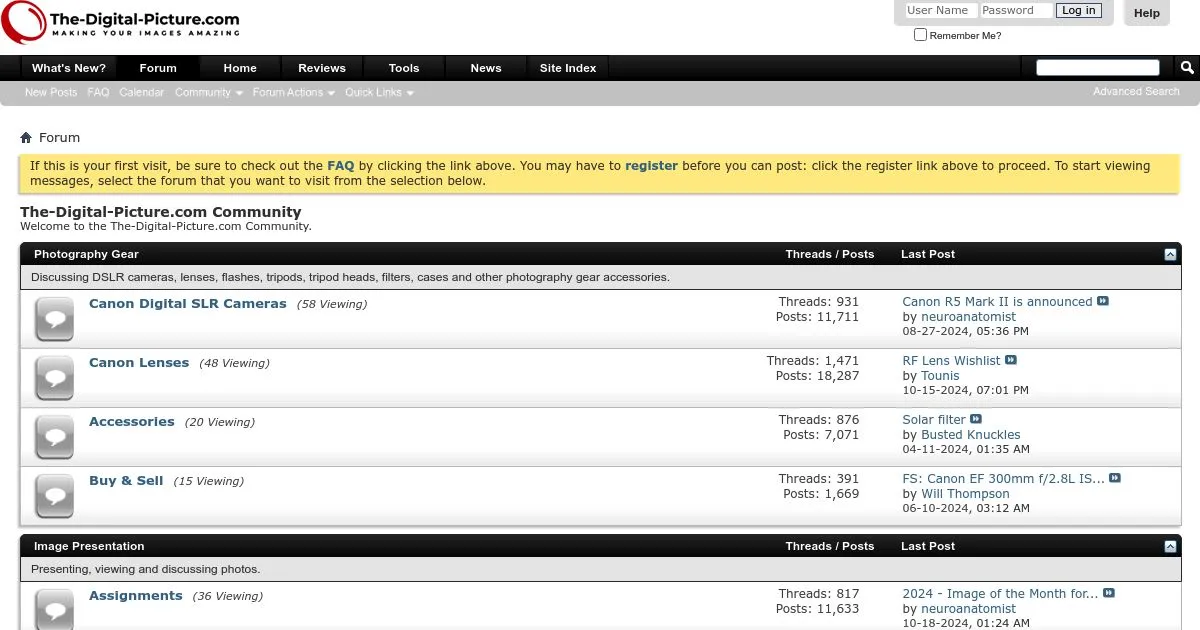Click the User Name input field
The image size is (1200, 630).
[939, 11]
